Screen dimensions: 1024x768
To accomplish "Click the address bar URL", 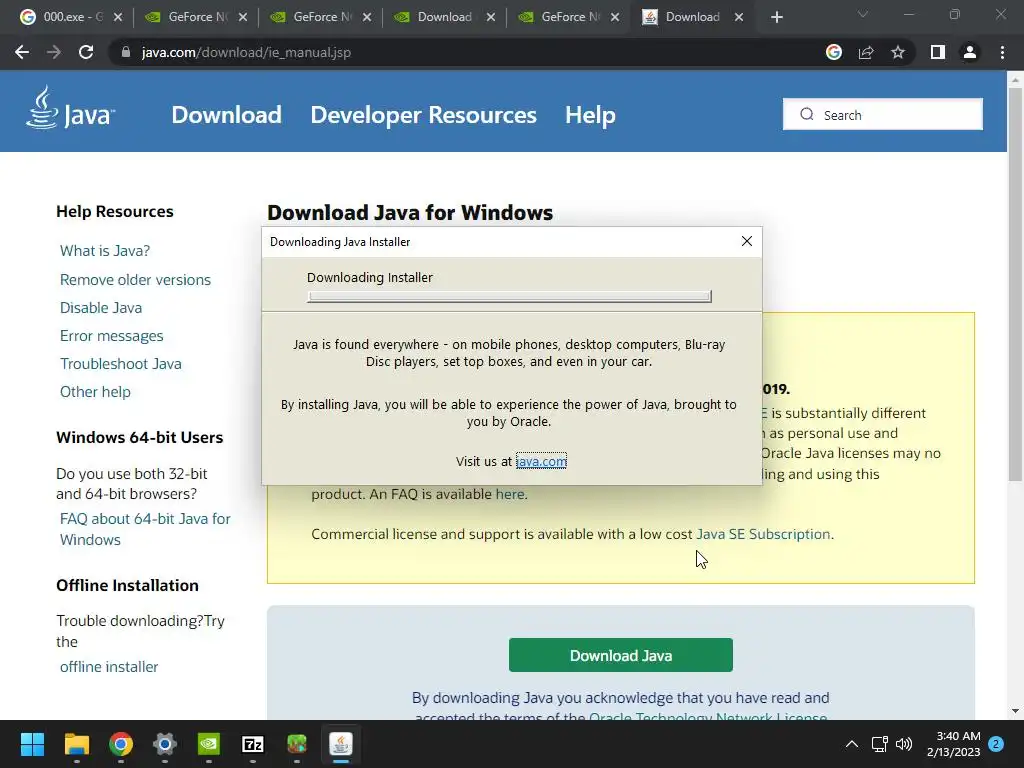I will (x=246, y=52).
